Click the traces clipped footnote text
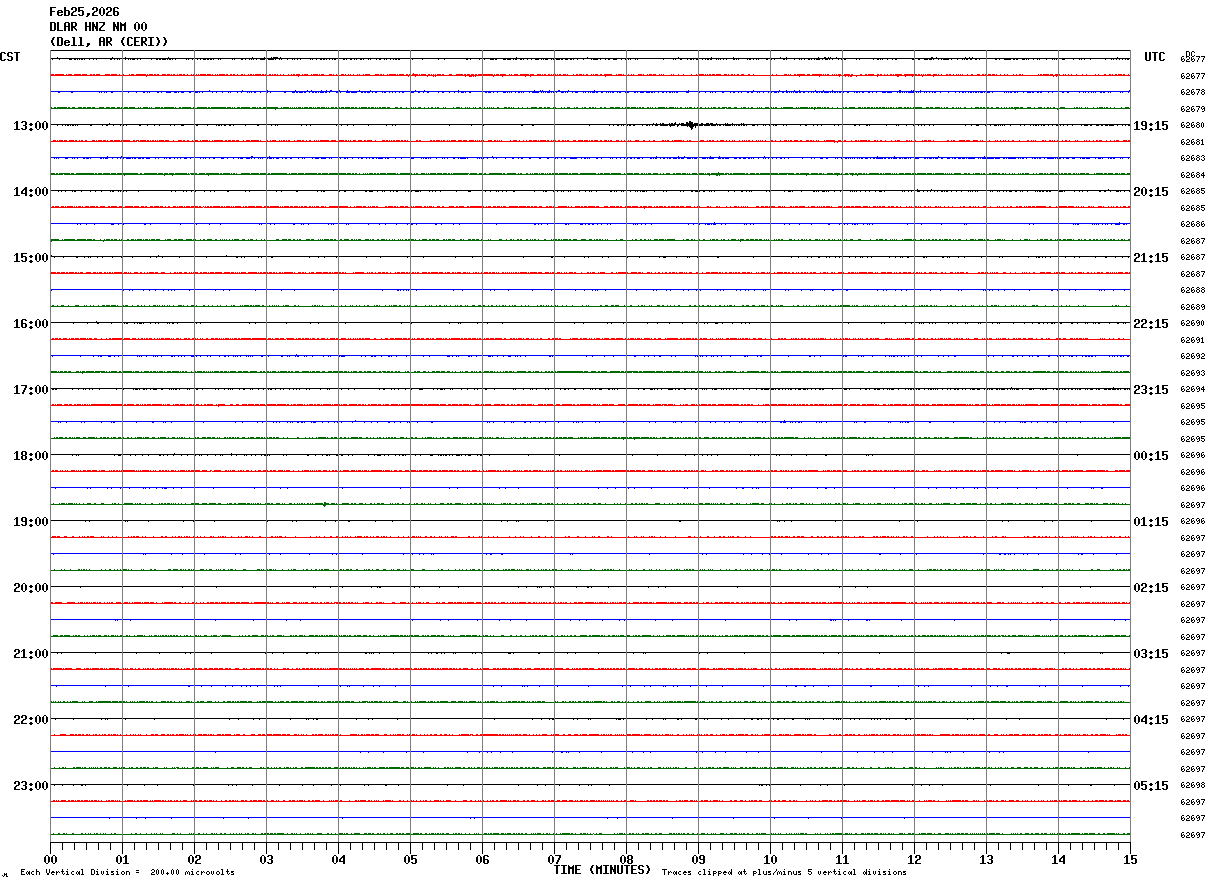This screenshot has height=886, width=1210. coord(784,873)
